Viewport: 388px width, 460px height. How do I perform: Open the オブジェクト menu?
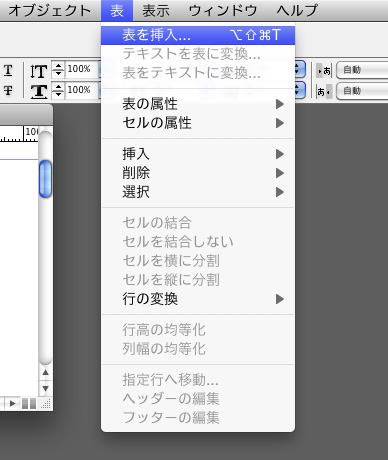click(x=49, y=11)
